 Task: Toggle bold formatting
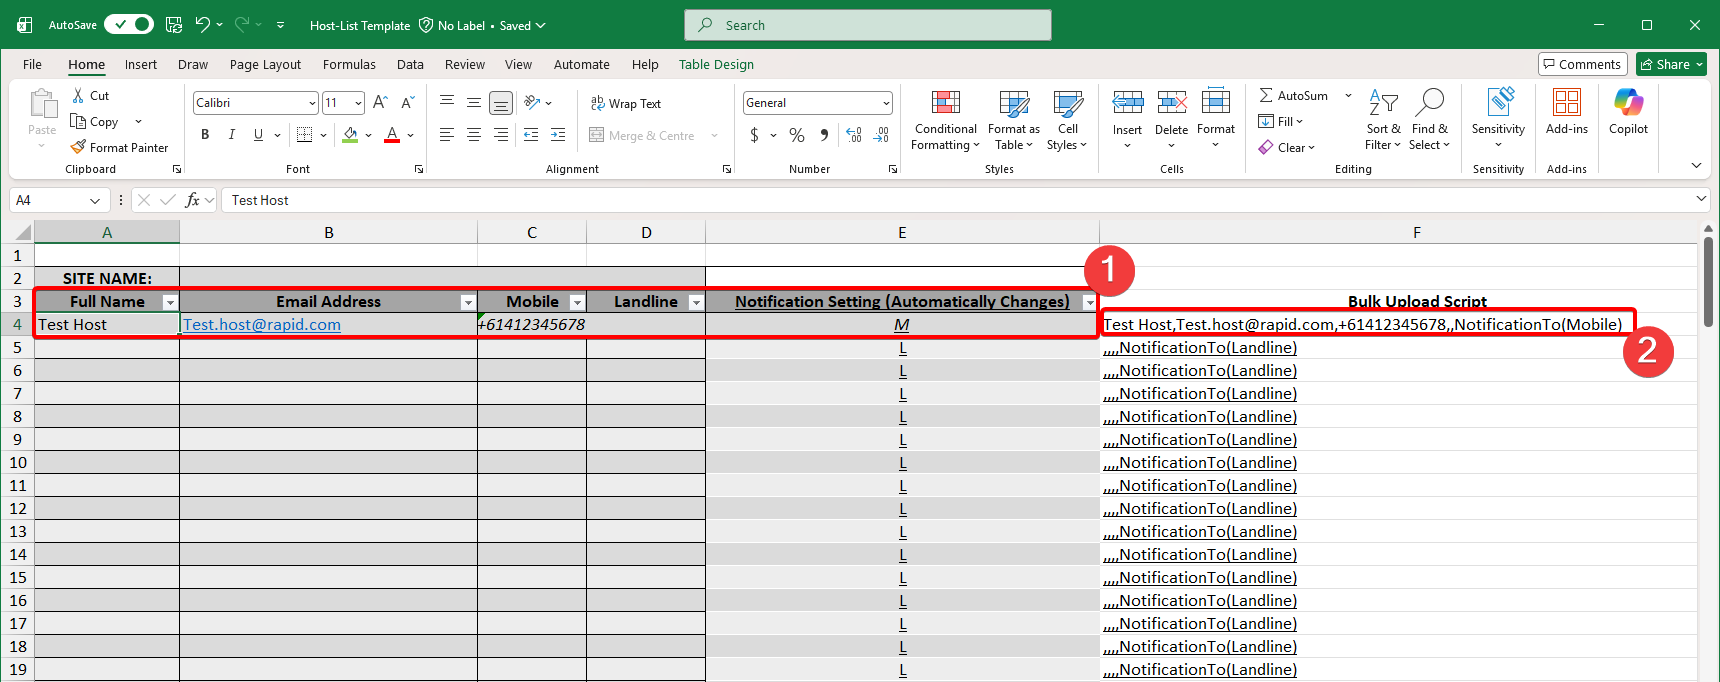coord(205,135)
